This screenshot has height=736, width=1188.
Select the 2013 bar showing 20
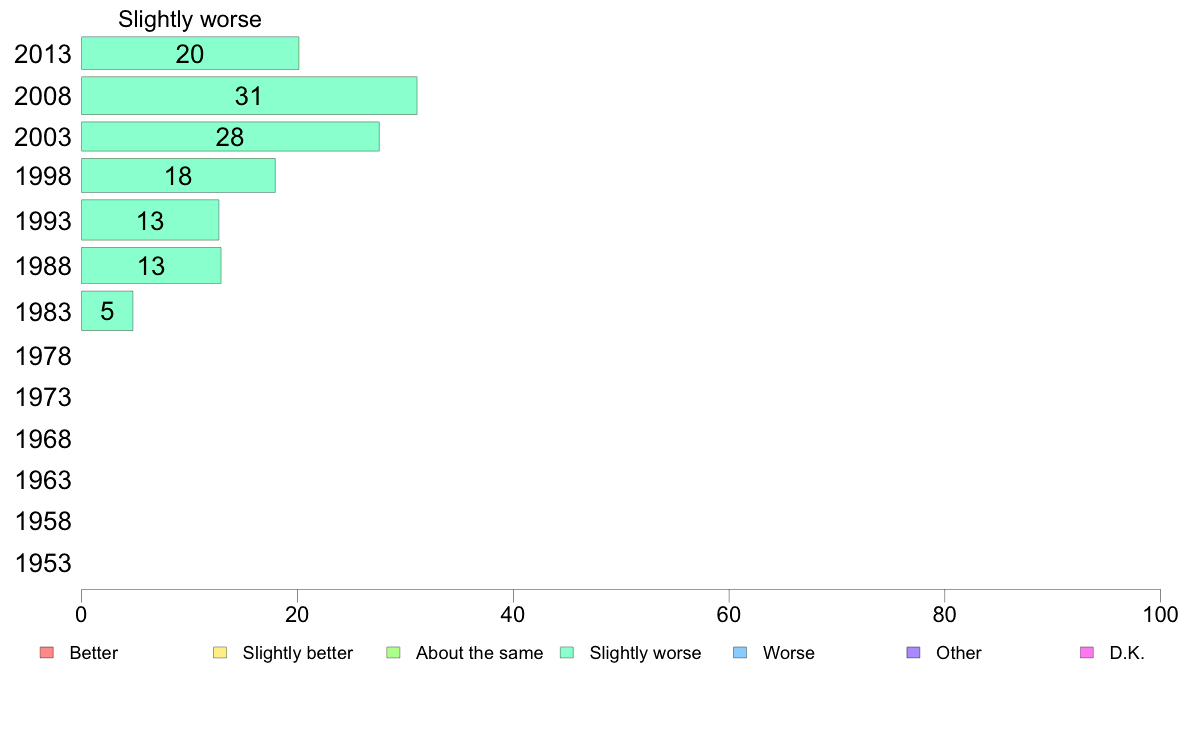click(x=190, y=53)
